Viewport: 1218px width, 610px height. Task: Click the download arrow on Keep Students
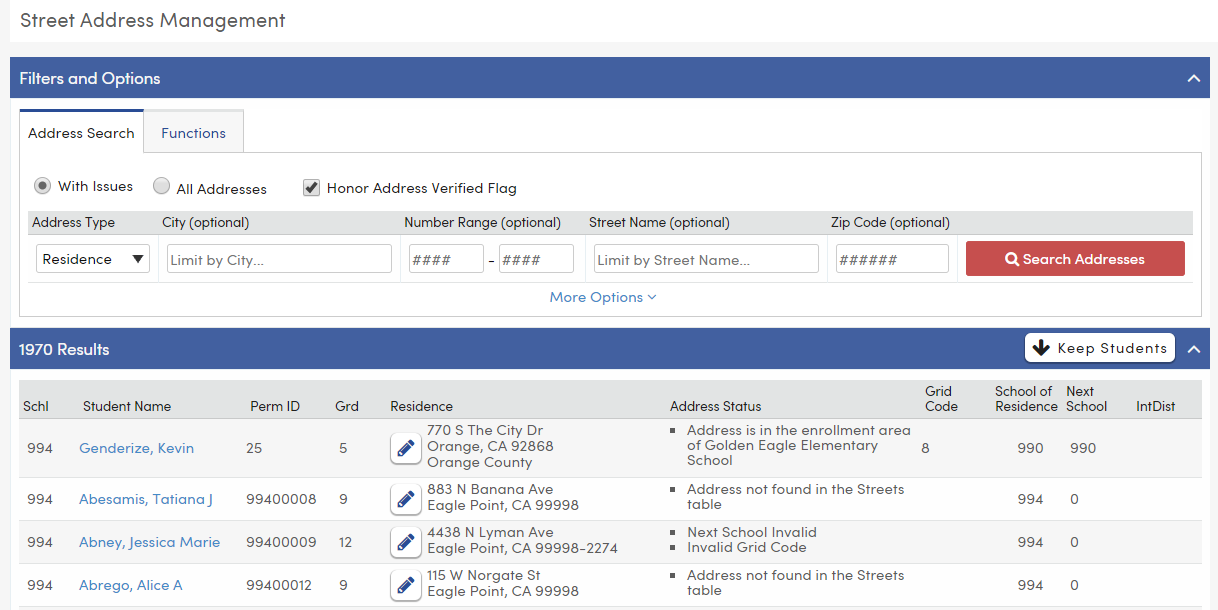click(1042, 348)
